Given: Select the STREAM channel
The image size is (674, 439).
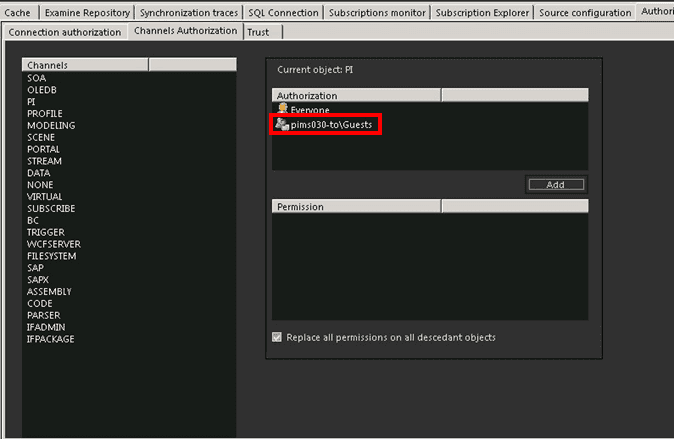Looking at the screenshot, I should pos(44,161).
